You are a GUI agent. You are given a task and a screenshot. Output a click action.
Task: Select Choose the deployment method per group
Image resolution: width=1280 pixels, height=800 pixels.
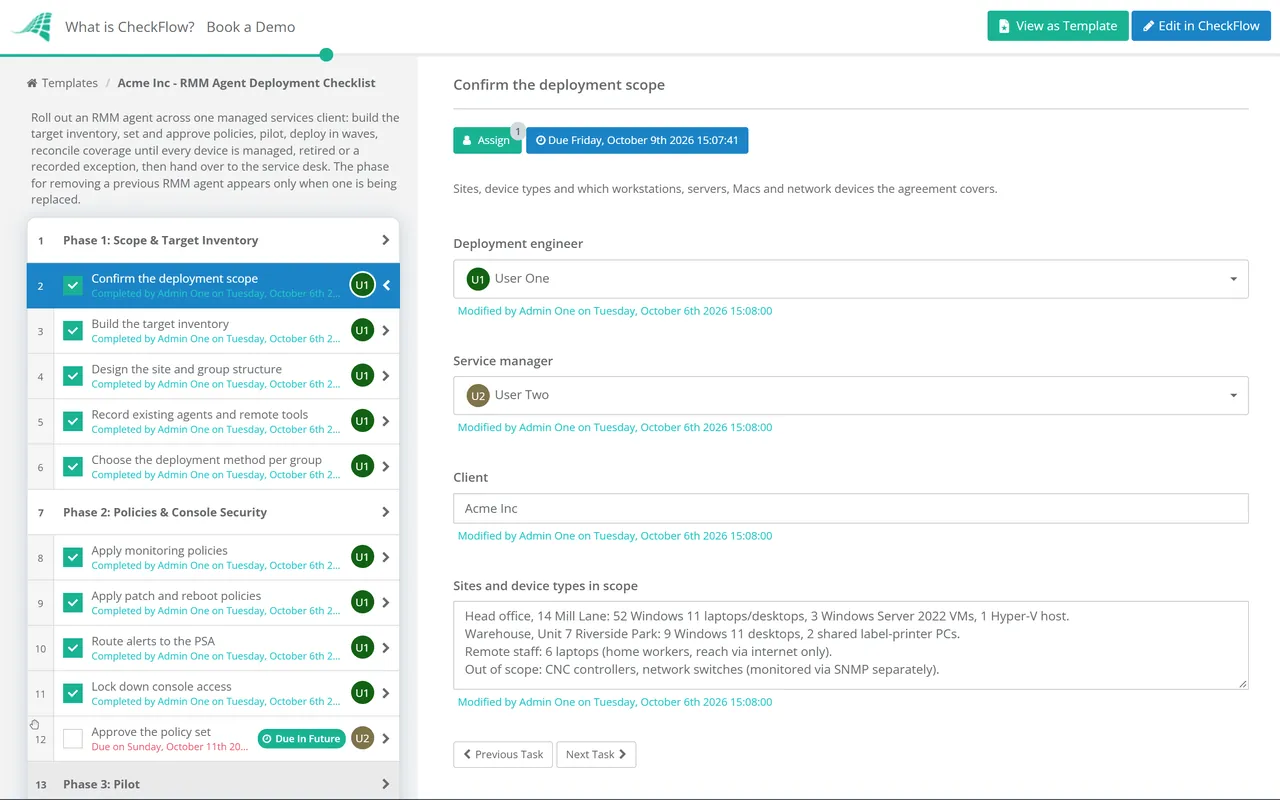click(213, 466)
